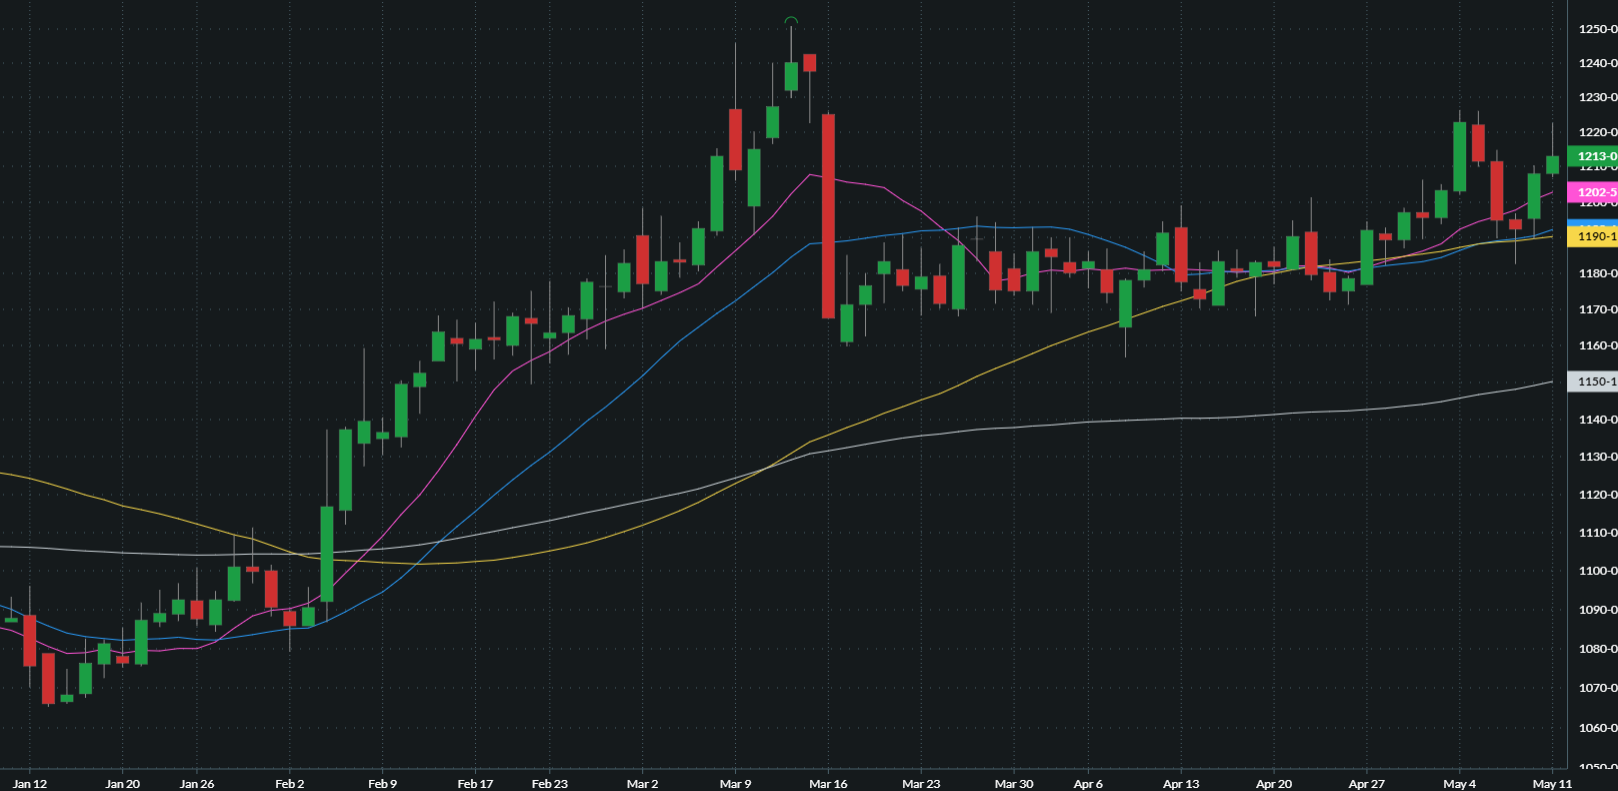The height and width of the screenshot is (791, 1618).
Task: Click the Jan 26 date label
Action: (x=197, y=784)
